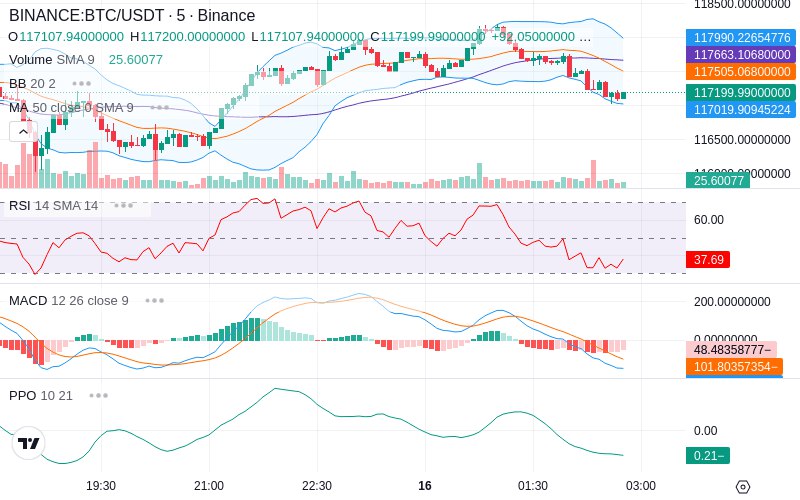Screen dimensions: 800x500
Task: Click the Close value 117199.99000000
Action: pos(433,37)
